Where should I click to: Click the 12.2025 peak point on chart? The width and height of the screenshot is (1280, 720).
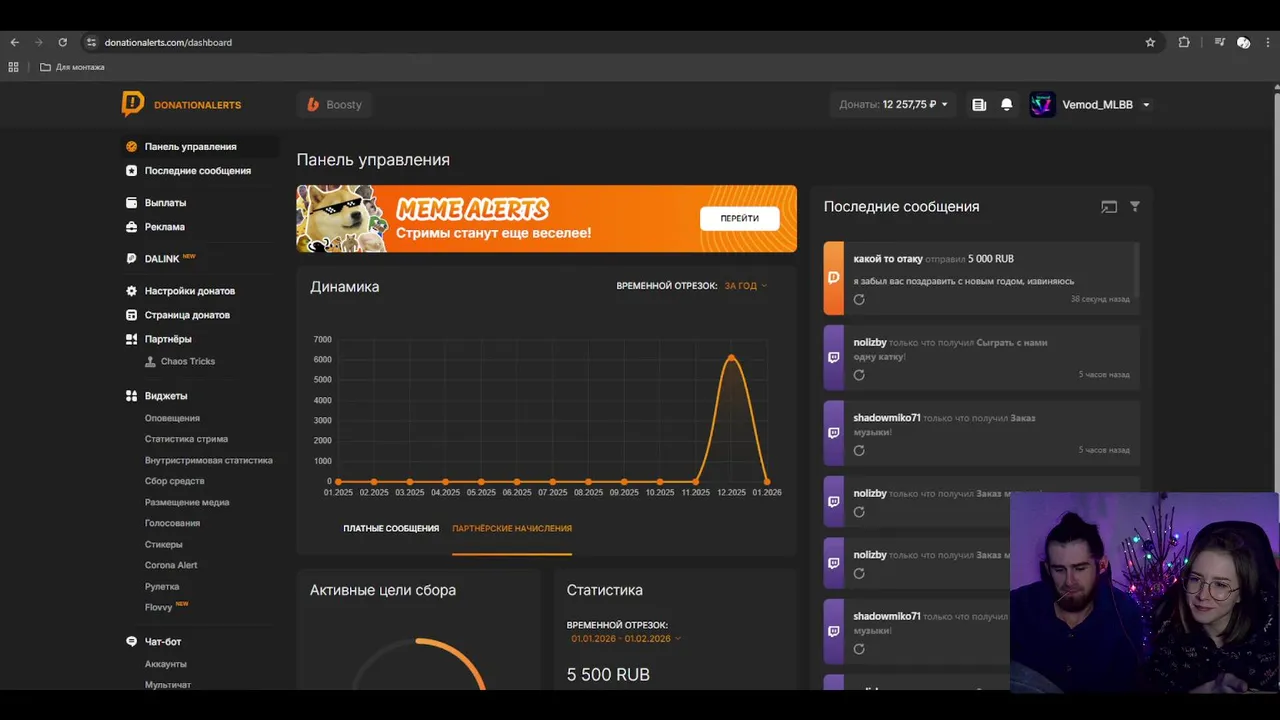[x=731, y=357]
